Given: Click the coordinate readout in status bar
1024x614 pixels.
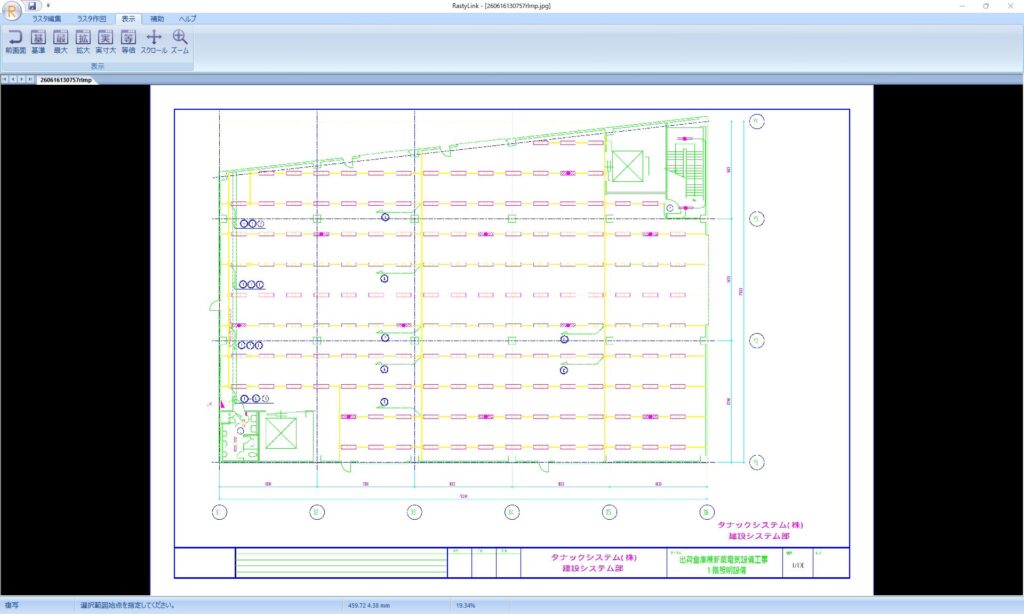Looking at the screenshot, I should coord(369,606).
